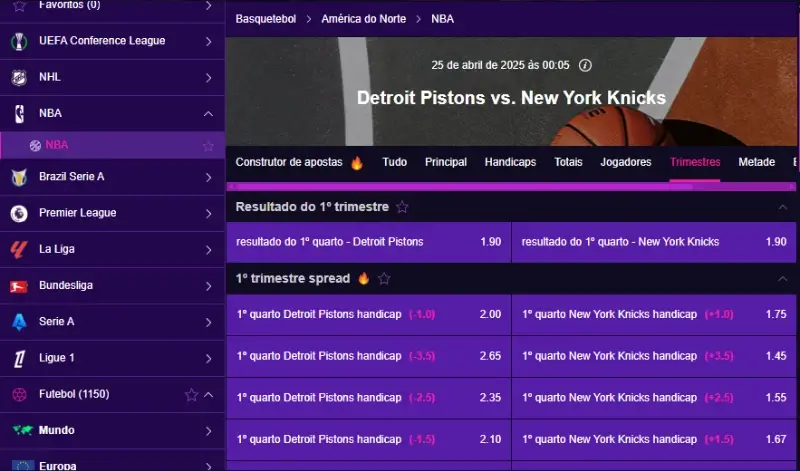Expand the NHL chevron
Image resolution: width=800 pixels, height=471 pixels.
(208, 78)
